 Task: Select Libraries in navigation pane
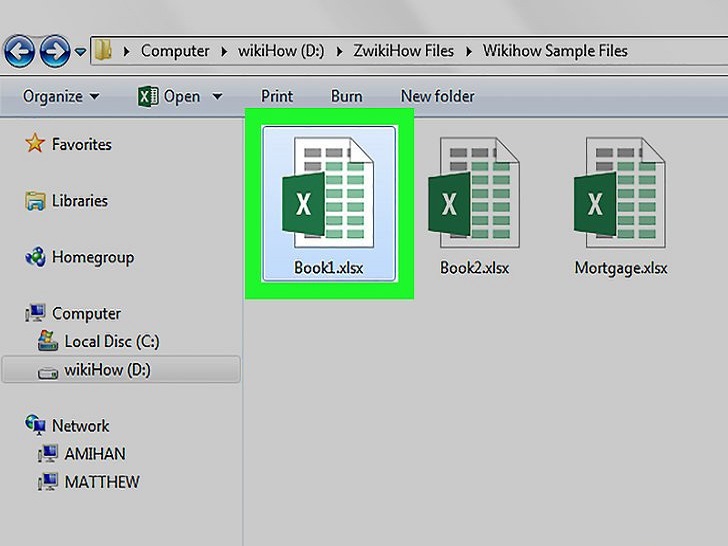(x=80, y=201)
